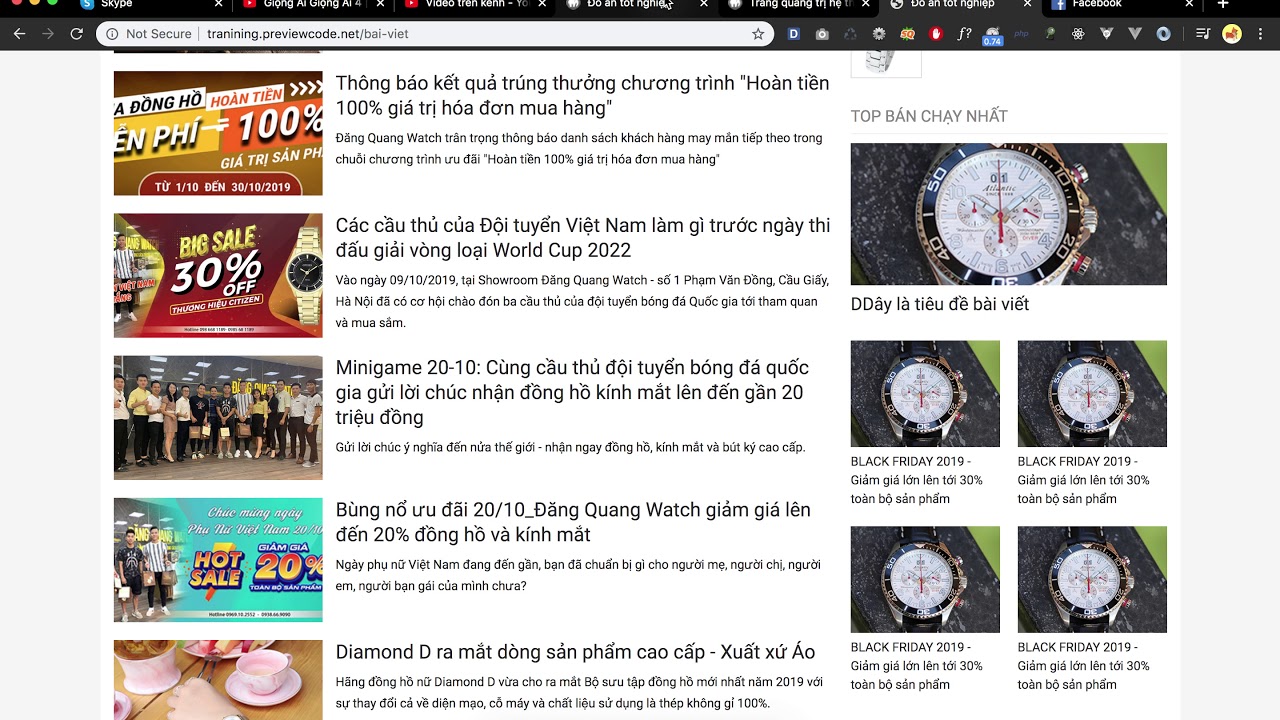The height and width of the screenshot is (720, 1280).
Task: Click the red hand blocker extension
Action: pos(936,34)
